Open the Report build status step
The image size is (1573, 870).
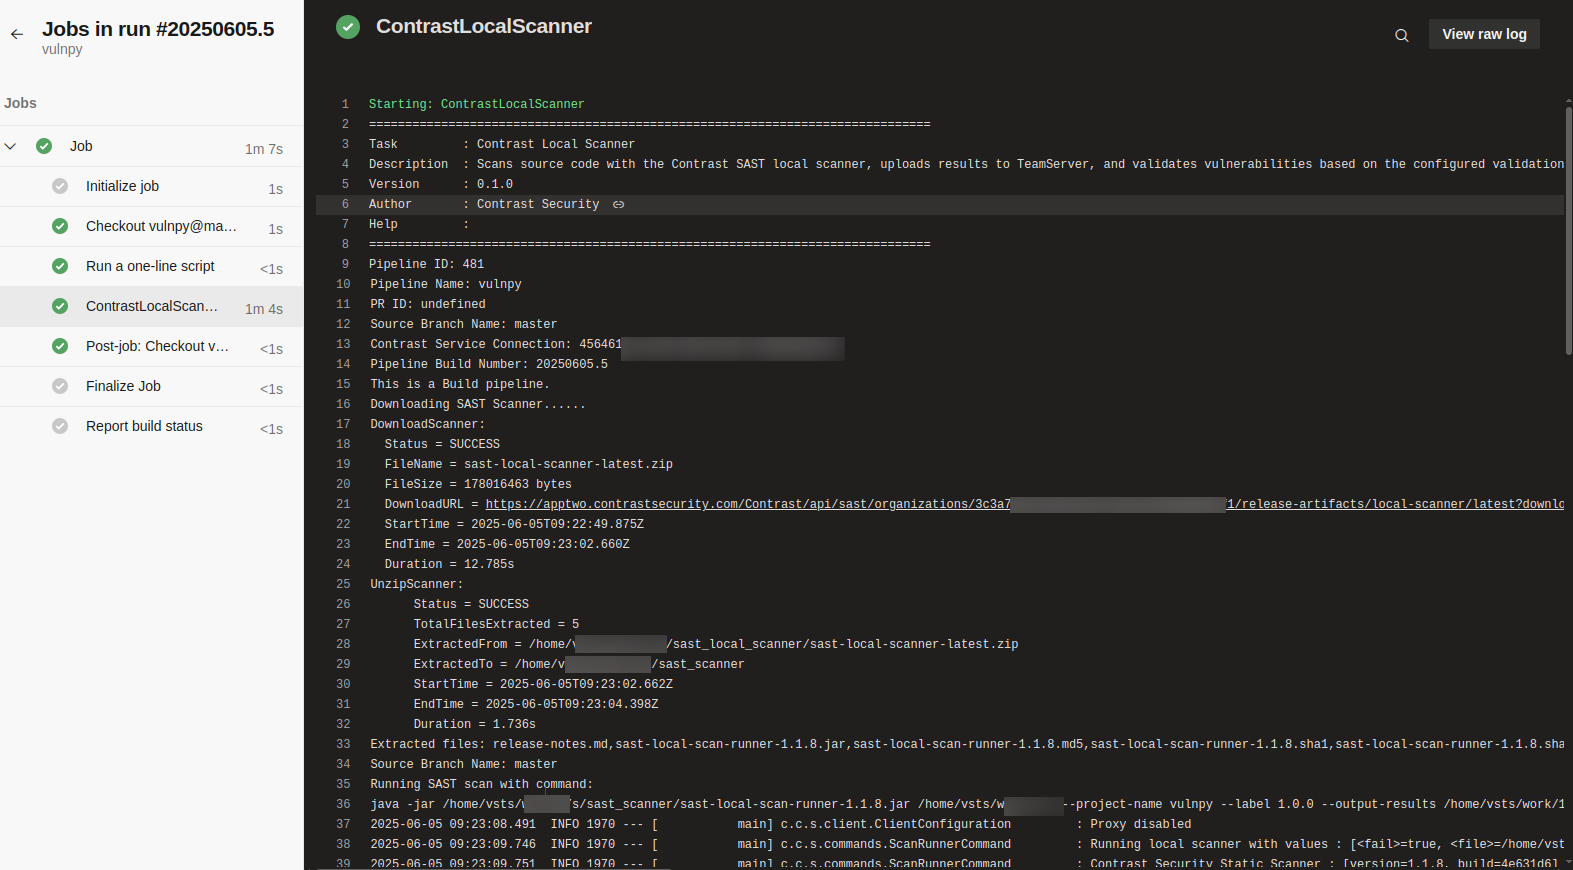click(x=144, y=426)
